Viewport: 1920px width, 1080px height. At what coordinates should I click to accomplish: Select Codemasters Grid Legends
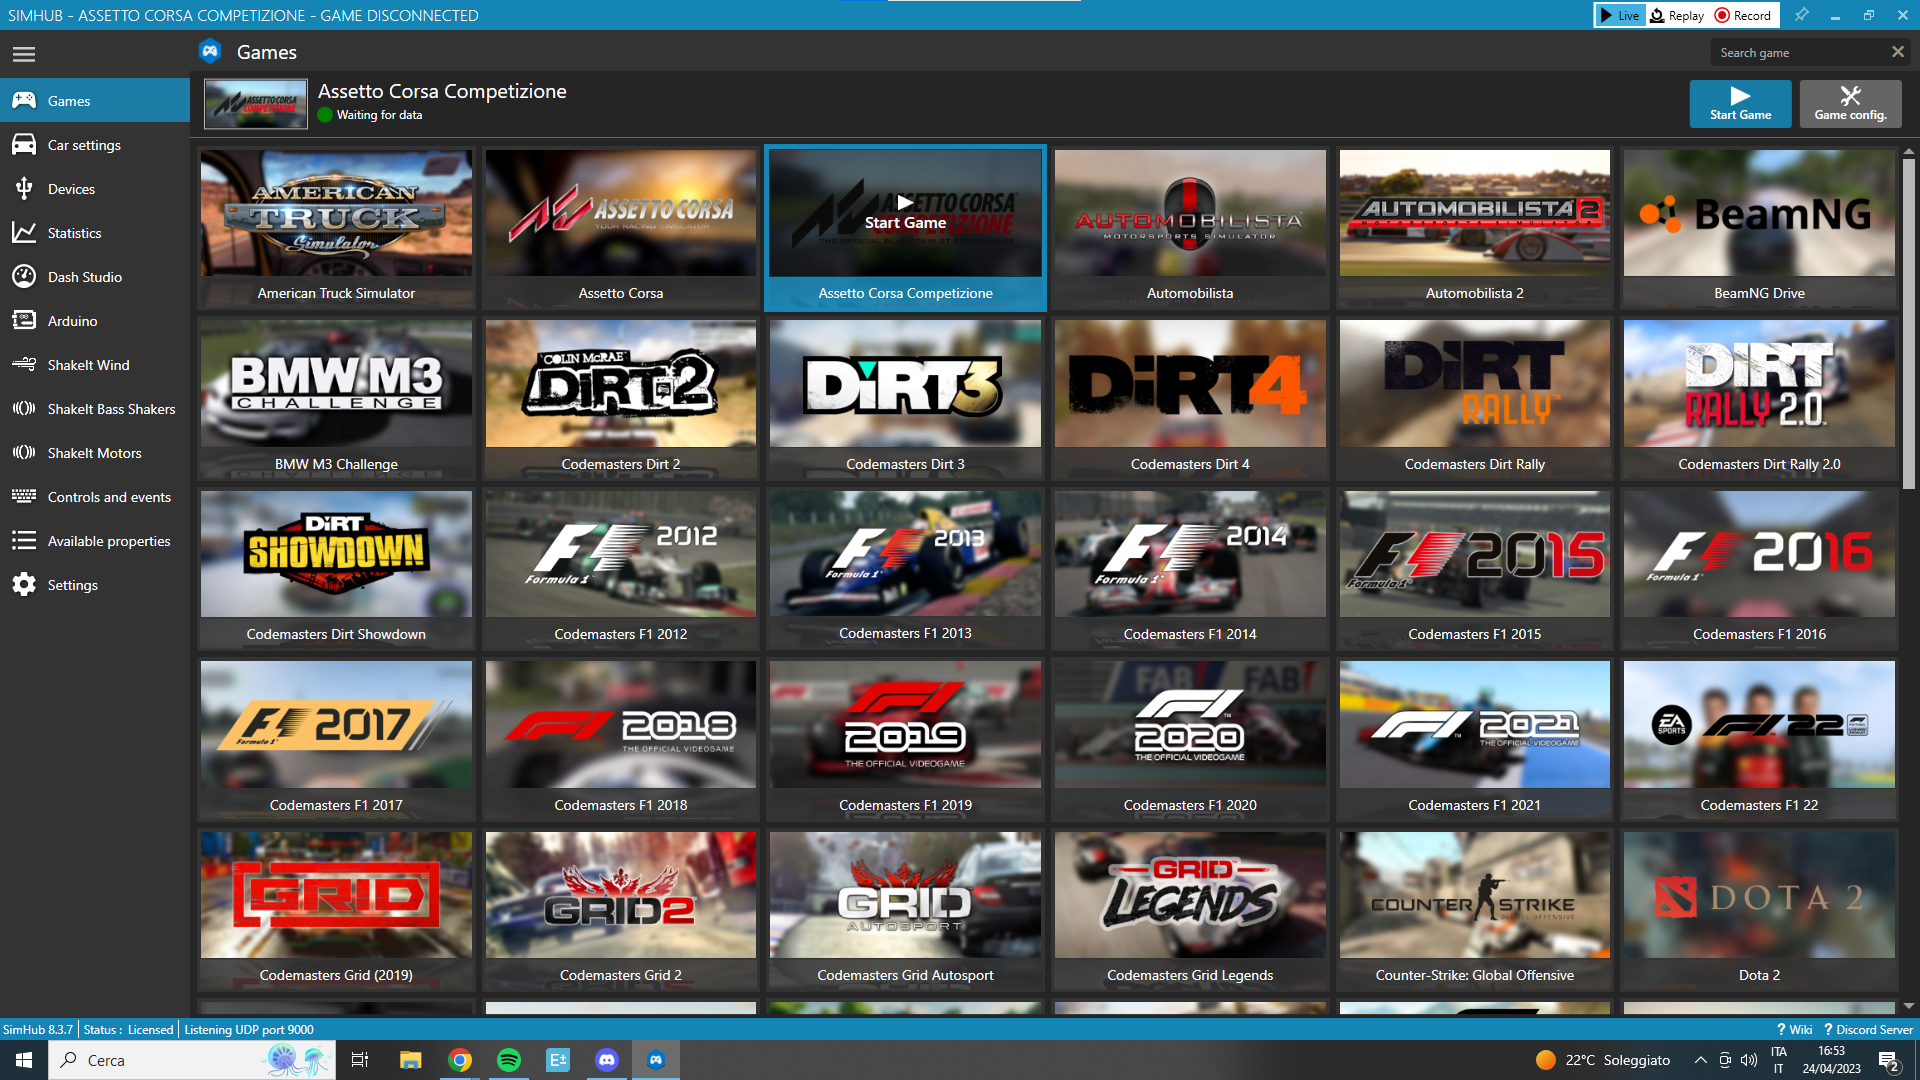click(x=1190, y=910)
